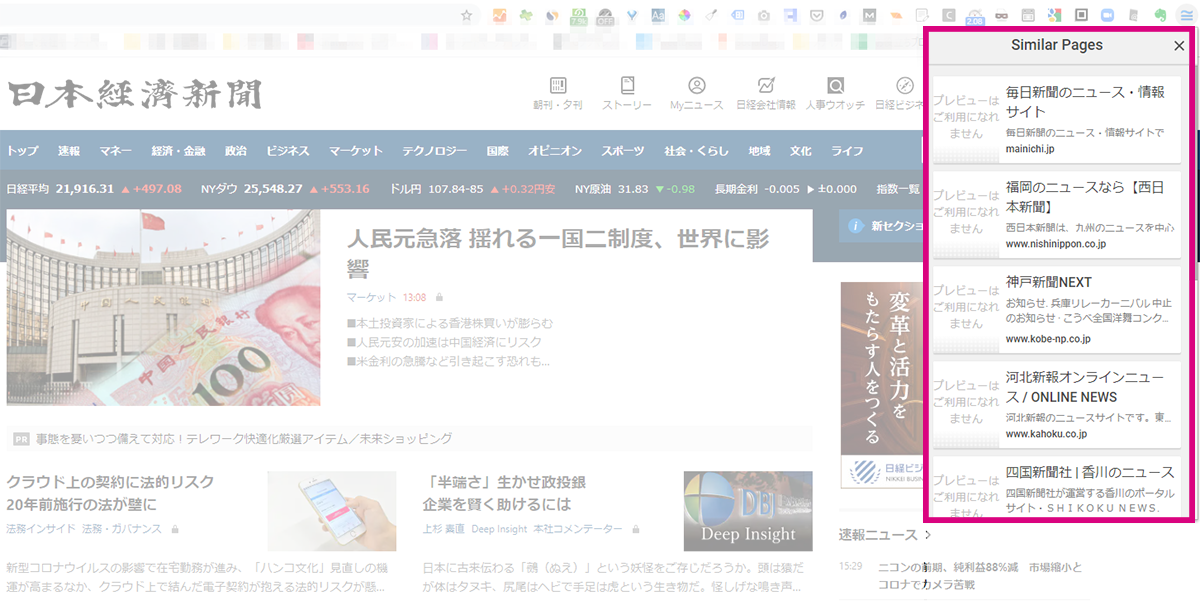The image size is (1200, 610).
Task: Click the gauge extension showing OFF
Action: coord(605,16)
